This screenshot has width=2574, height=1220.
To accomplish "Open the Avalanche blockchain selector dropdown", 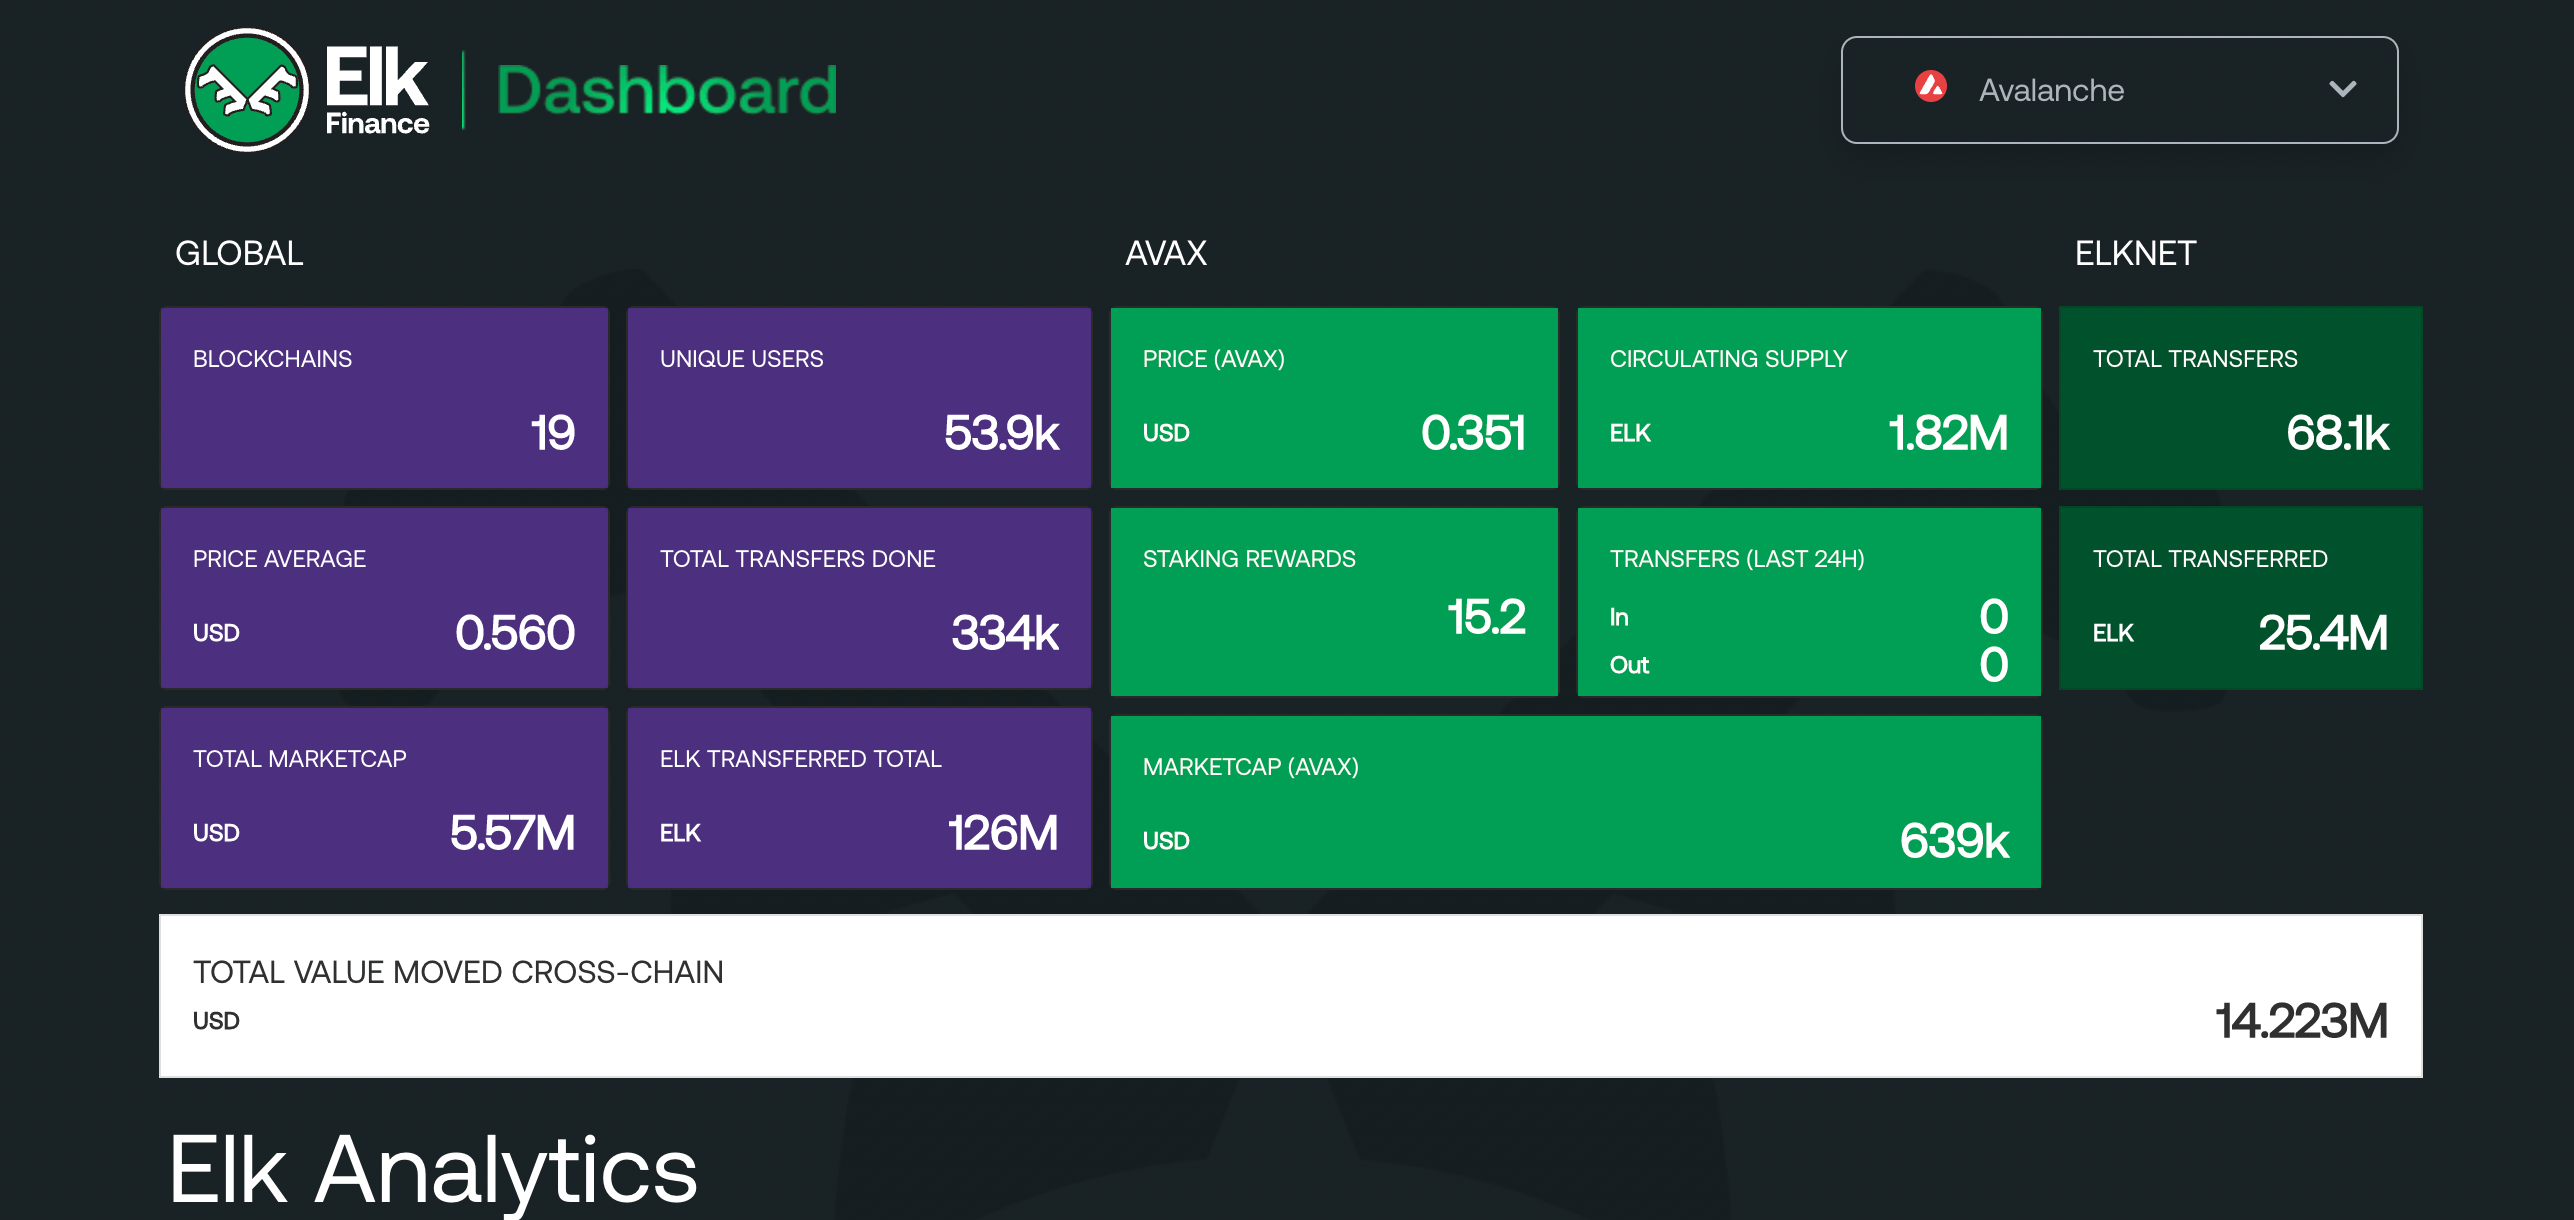I will (2119, 90).
